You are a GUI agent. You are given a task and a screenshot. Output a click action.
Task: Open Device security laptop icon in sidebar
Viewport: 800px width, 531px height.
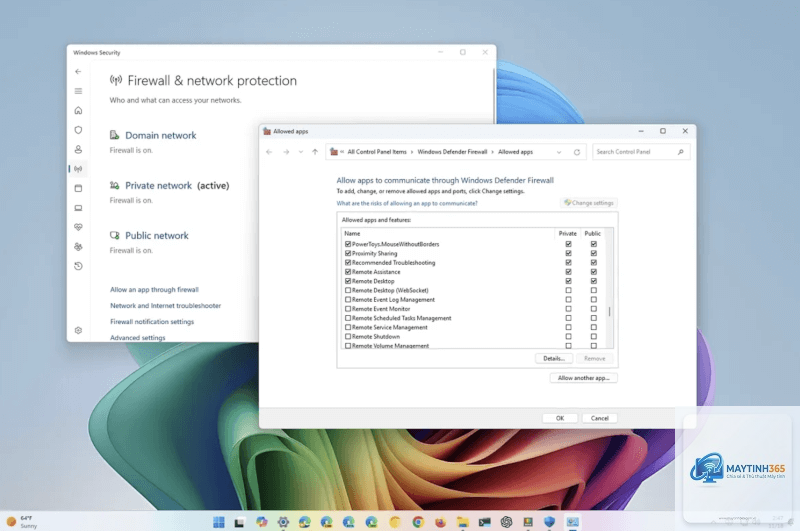78,208
